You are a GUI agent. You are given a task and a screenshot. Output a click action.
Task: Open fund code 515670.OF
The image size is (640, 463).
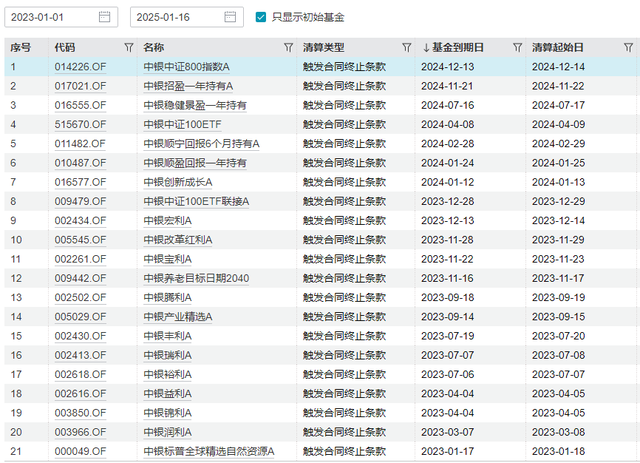pyautogui.click(x=80, y=125)
